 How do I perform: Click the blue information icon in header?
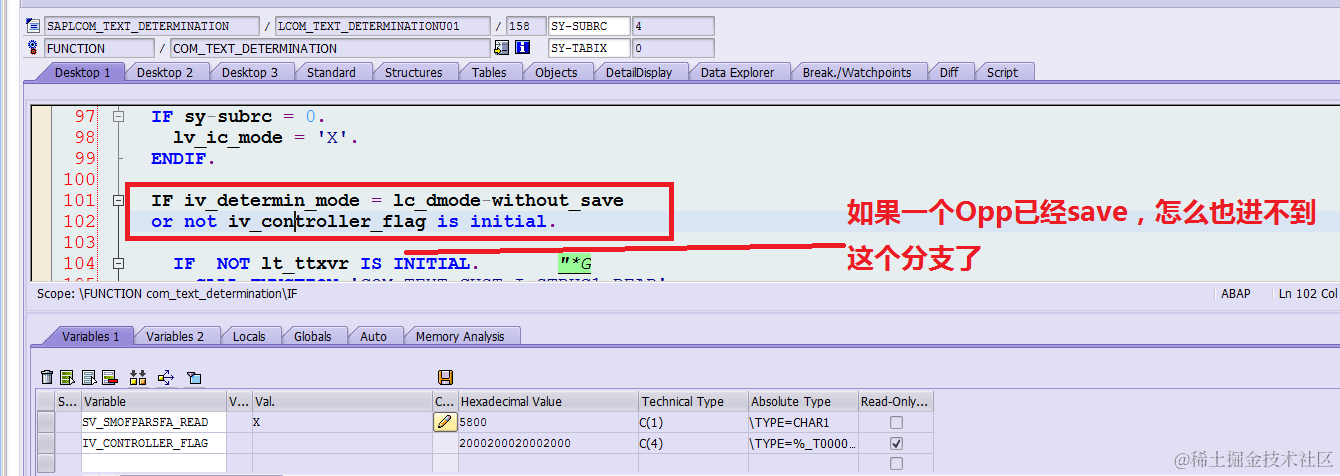pos(522,48)
